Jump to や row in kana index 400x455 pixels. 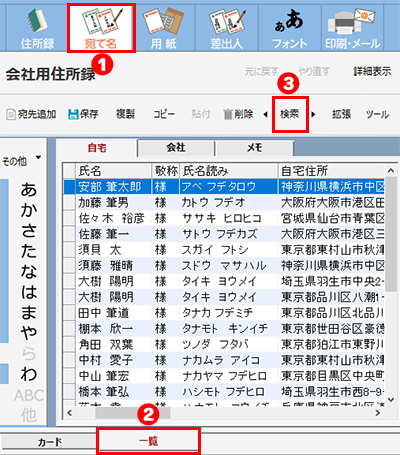pos(29,333)
